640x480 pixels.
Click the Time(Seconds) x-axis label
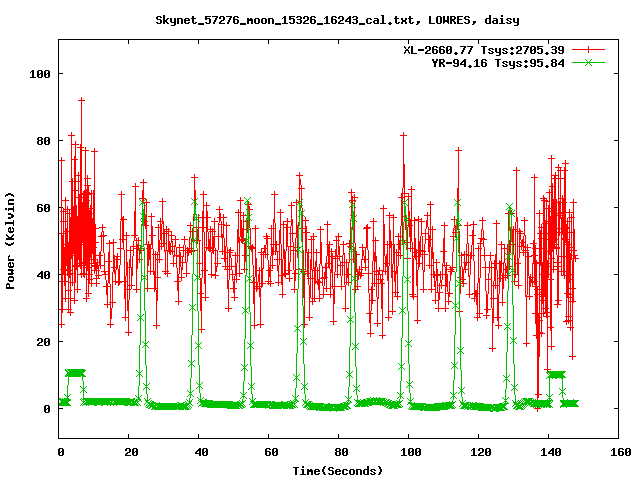click(338, 471)
